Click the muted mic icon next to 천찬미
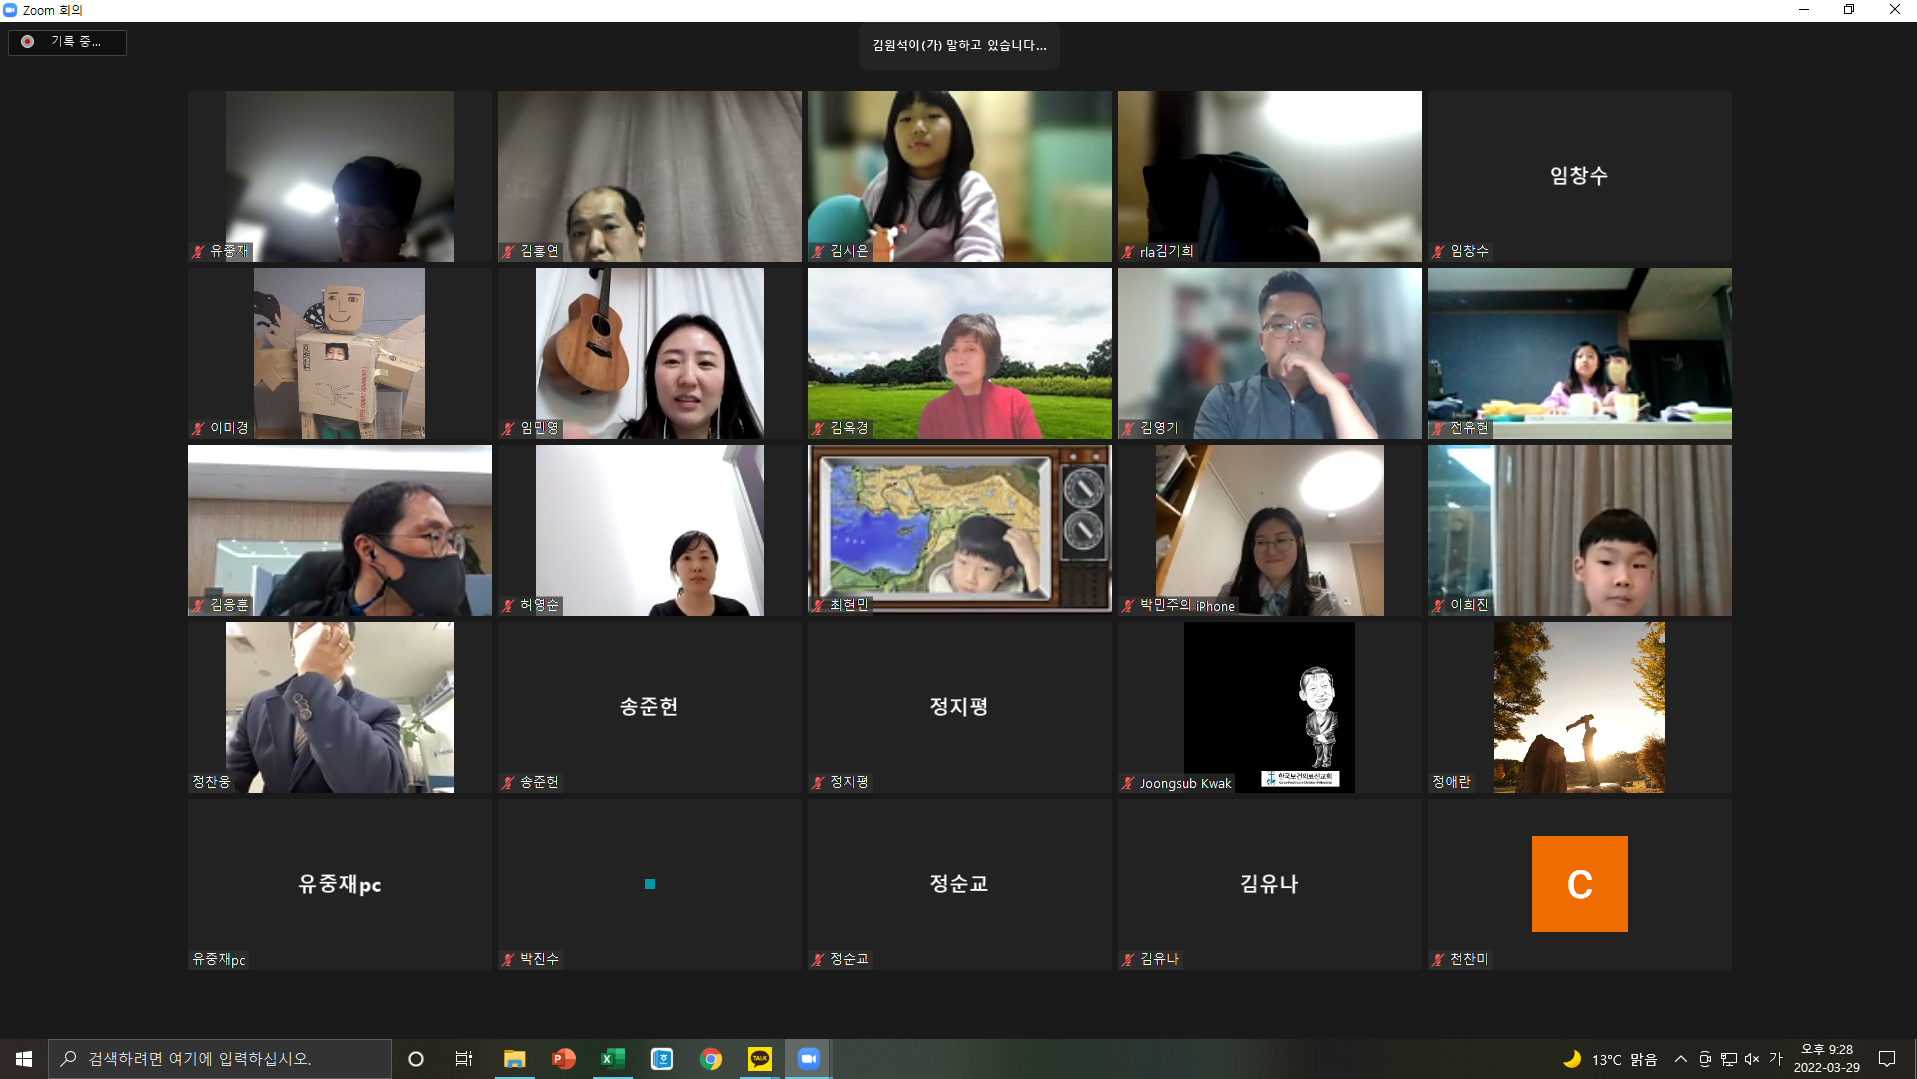1917x1079 pixels. click(1438, 959)
